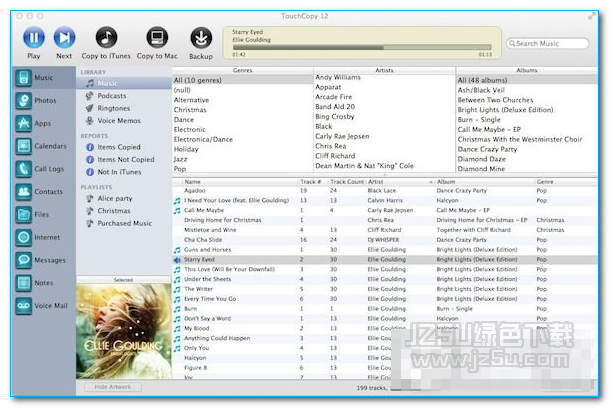The width and height of the screenshot is (610, 408).
Task: Open the Internet section
Action: pos(44,237)
